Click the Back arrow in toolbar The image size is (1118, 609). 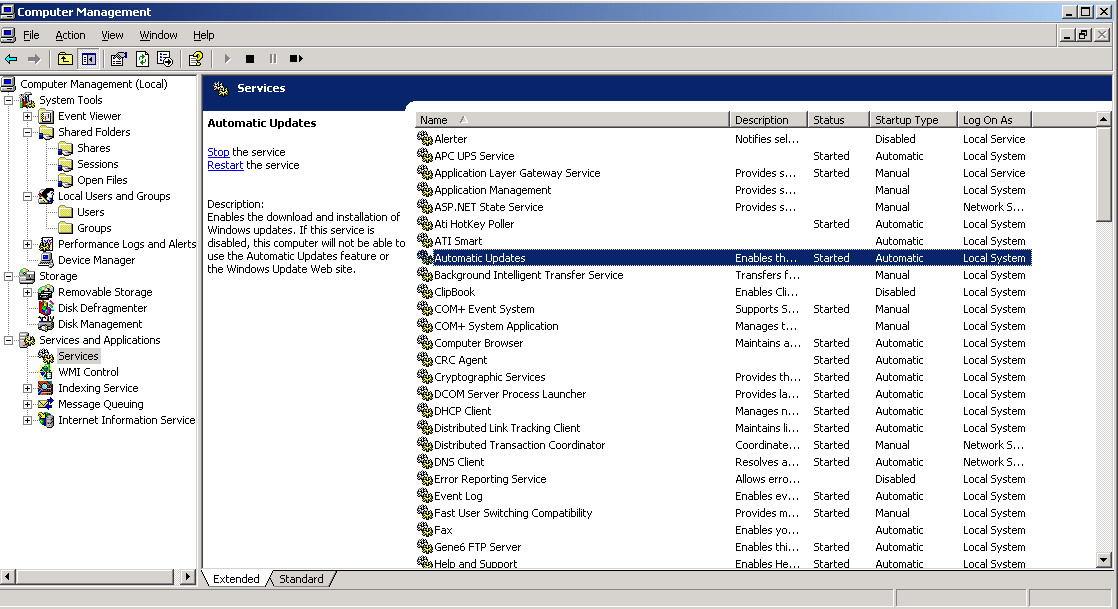11,59
